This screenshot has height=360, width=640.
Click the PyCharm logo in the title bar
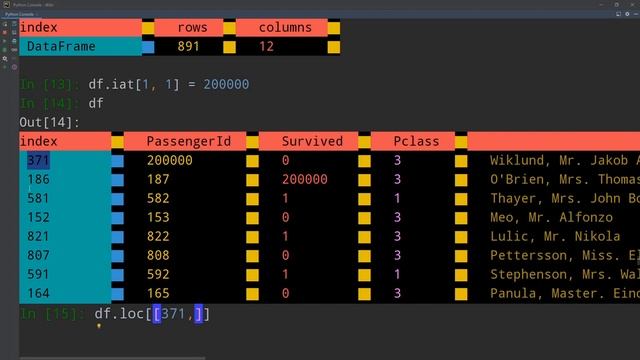click(6, 4)
